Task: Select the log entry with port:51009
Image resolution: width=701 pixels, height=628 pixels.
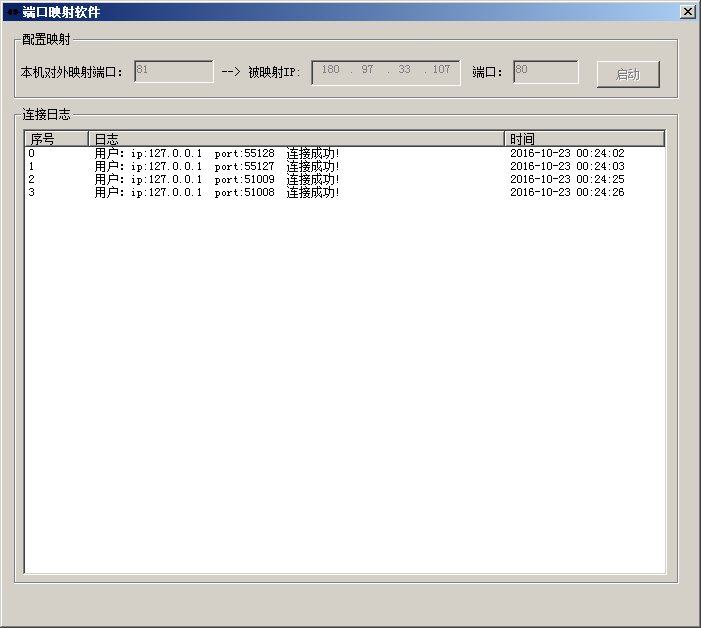Action: pyautogui.click(x=216, y=179)
